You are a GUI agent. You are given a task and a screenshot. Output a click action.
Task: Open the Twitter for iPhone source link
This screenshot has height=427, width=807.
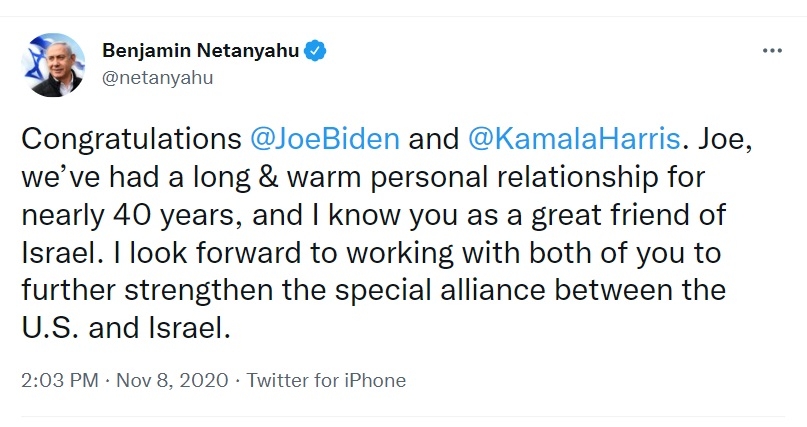point(326,380)
